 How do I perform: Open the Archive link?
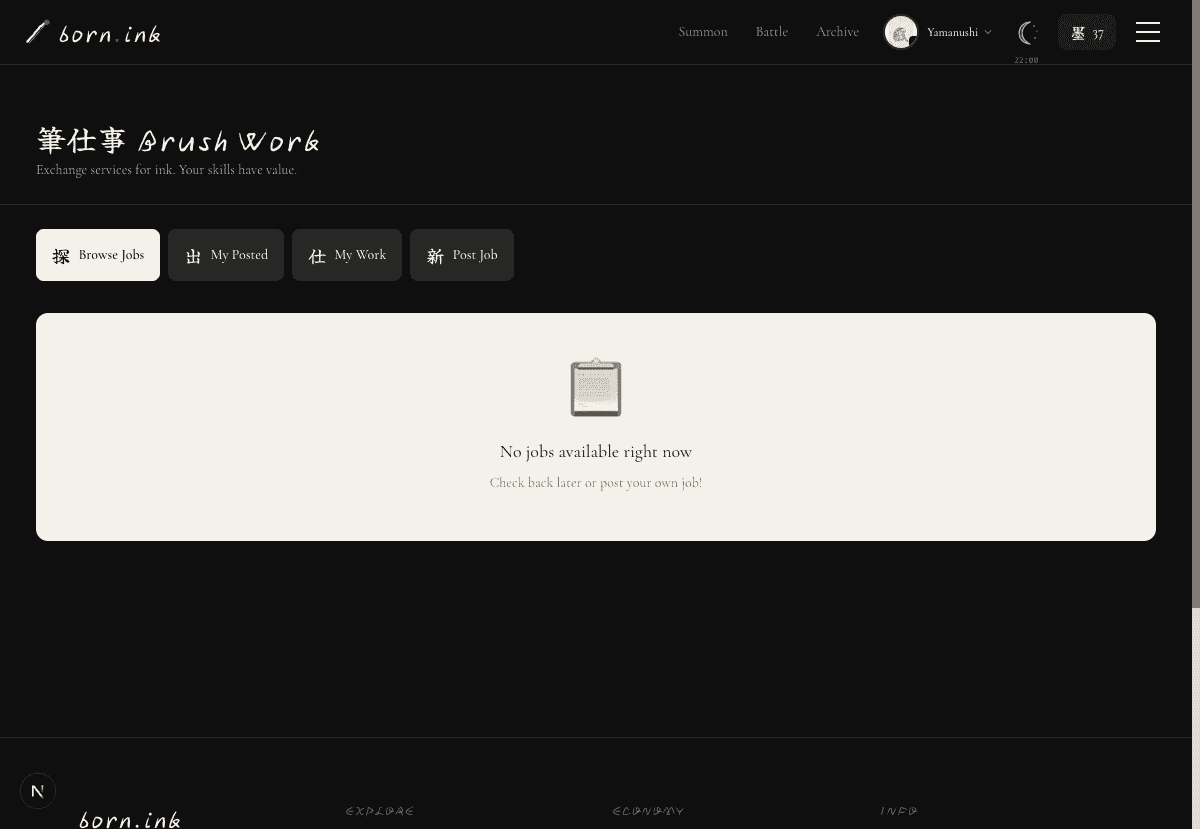tap(837, 32)
